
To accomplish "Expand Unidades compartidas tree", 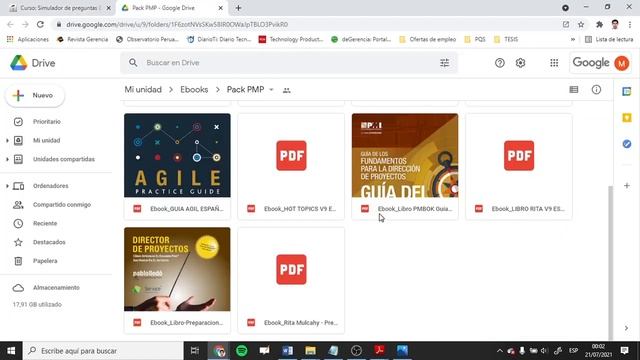I will (x=7, y=159).
